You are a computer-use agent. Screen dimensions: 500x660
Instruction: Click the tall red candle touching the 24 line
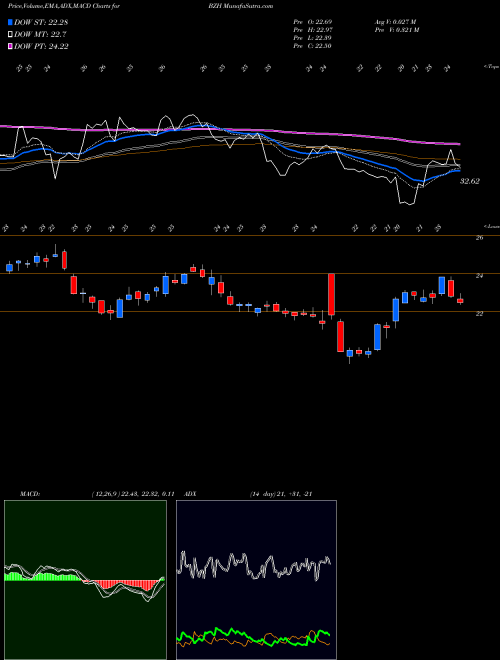click(x=331, y=294)
